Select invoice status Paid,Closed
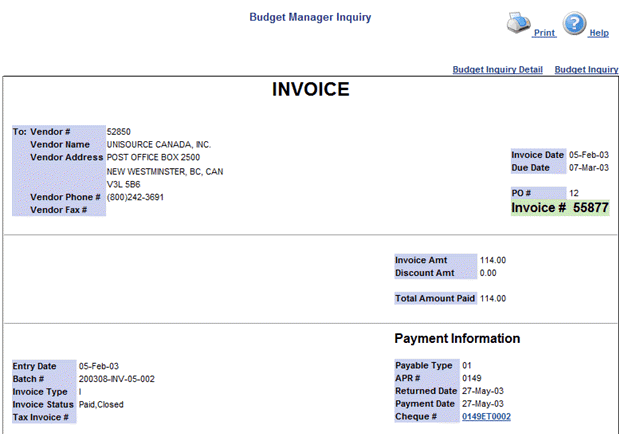Viewport: 619px width, 434px height. (x=101, y=404)
